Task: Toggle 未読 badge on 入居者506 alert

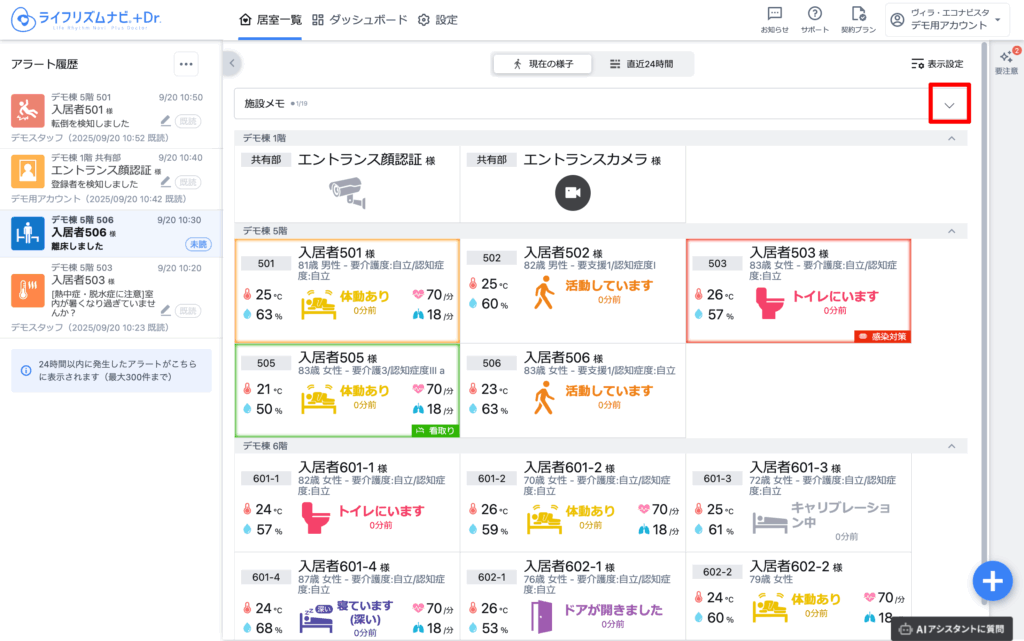Action: pyautogui.click(x=196, y=244)
